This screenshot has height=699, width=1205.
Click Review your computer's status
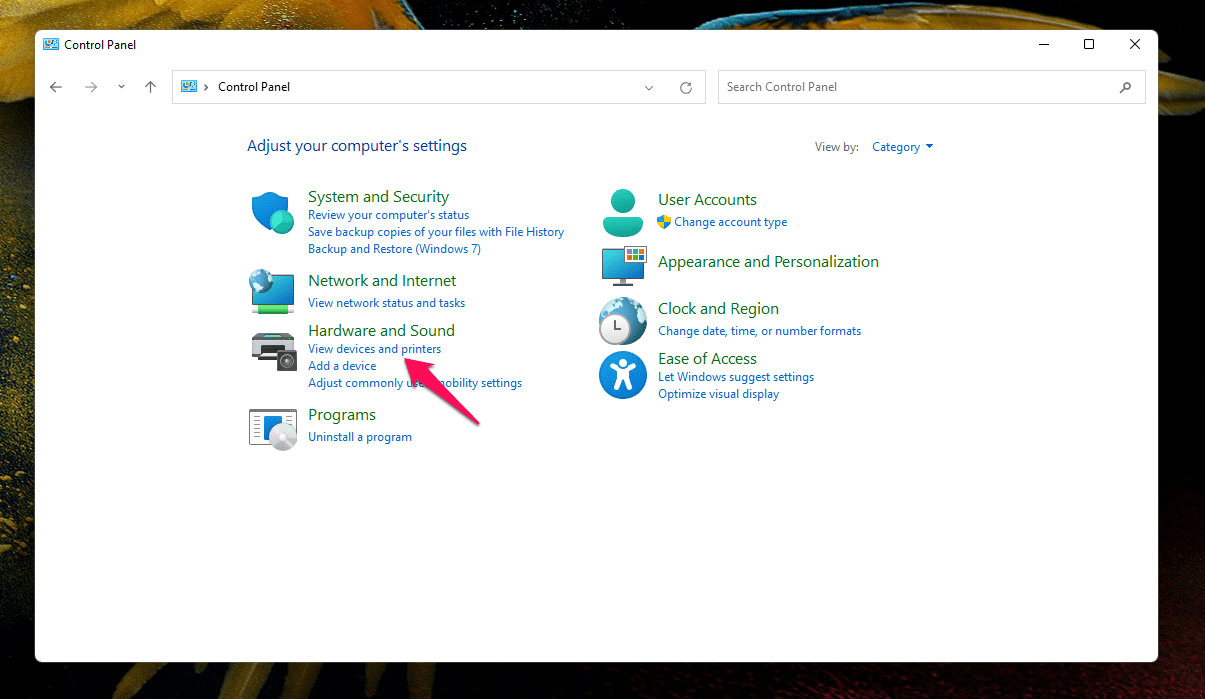[x=388, y=215]
